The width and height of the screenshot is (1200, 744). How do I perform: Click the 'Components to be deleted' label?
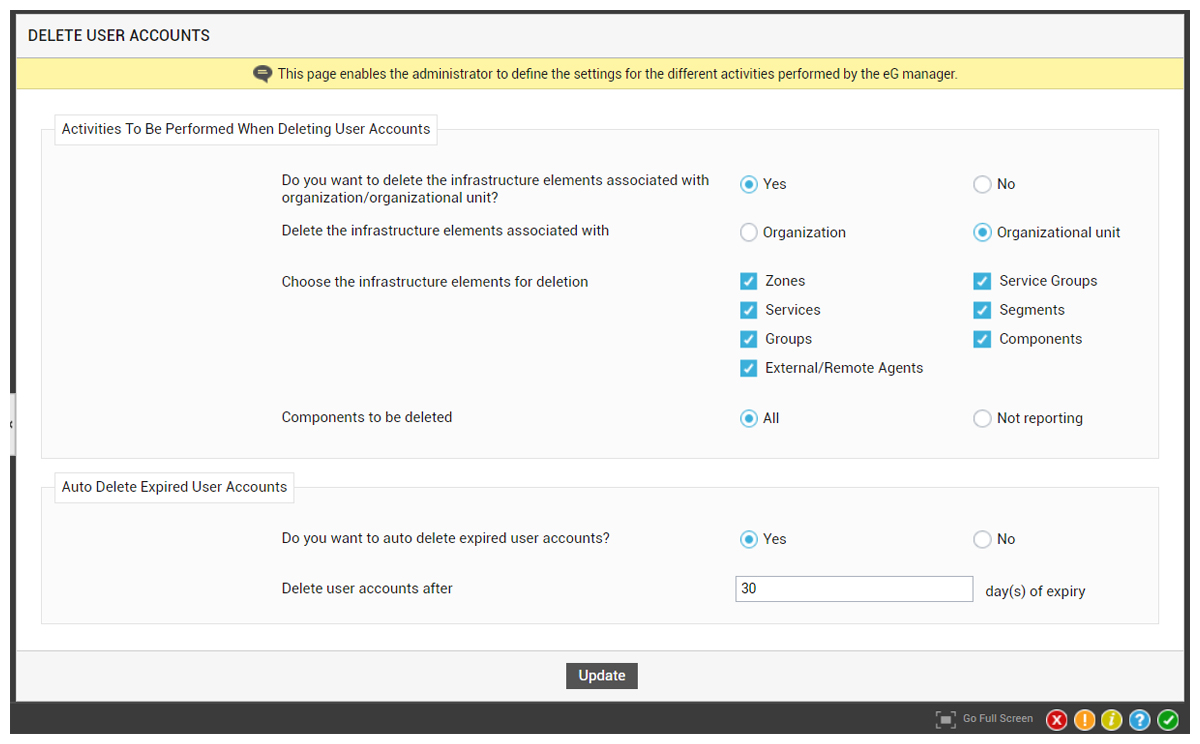tap(367, 417)
